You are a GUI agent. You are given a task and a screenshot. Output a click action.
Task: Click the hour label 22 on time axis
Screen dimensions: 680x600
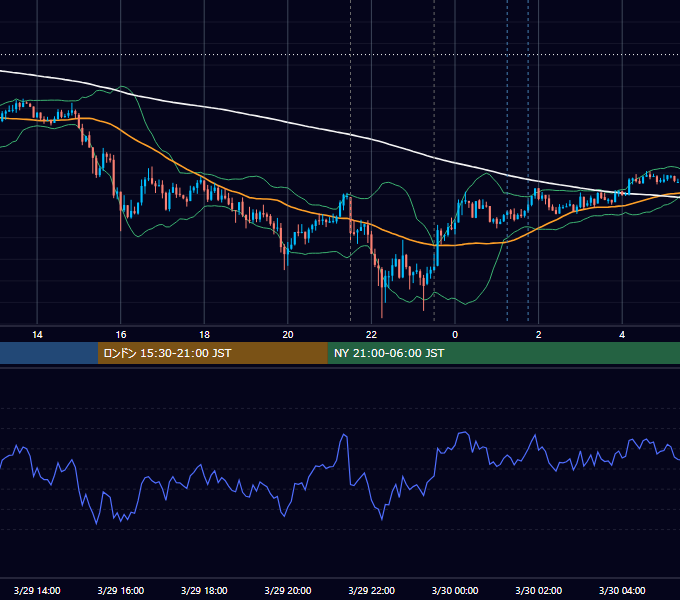point(371,335)
